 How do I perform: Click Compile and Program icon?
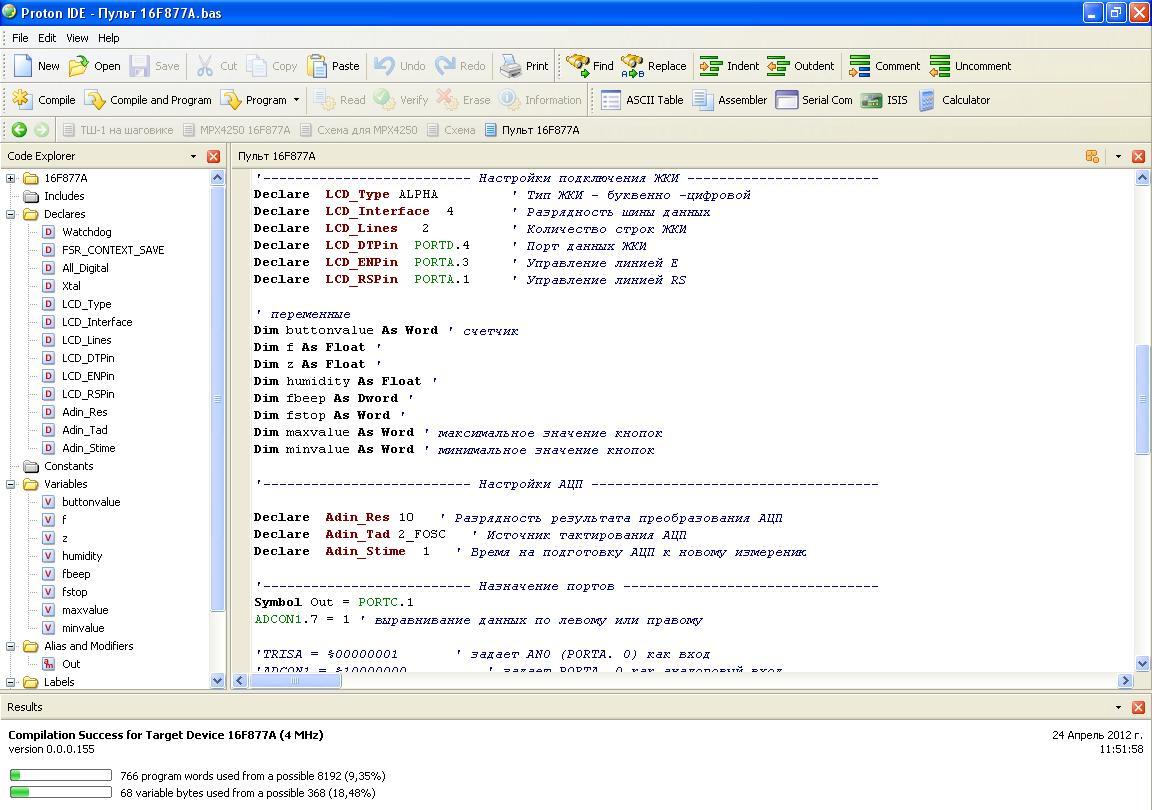148,100
